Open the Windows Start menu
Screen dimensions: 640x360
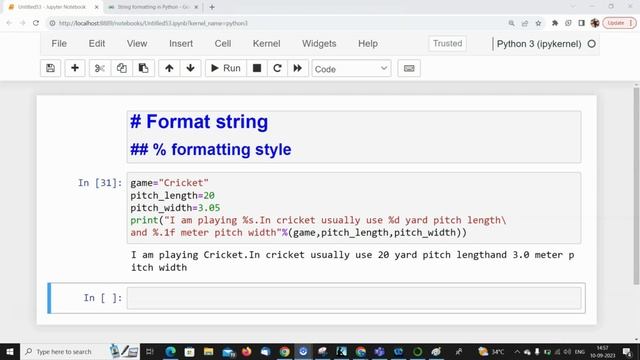click(9, 351)
